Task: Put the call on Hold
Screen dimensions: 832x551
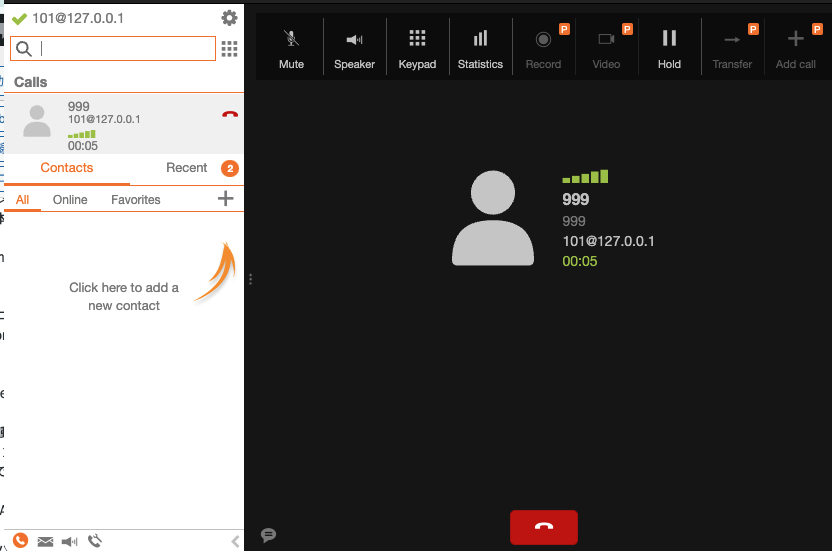Action: point(669,48)
